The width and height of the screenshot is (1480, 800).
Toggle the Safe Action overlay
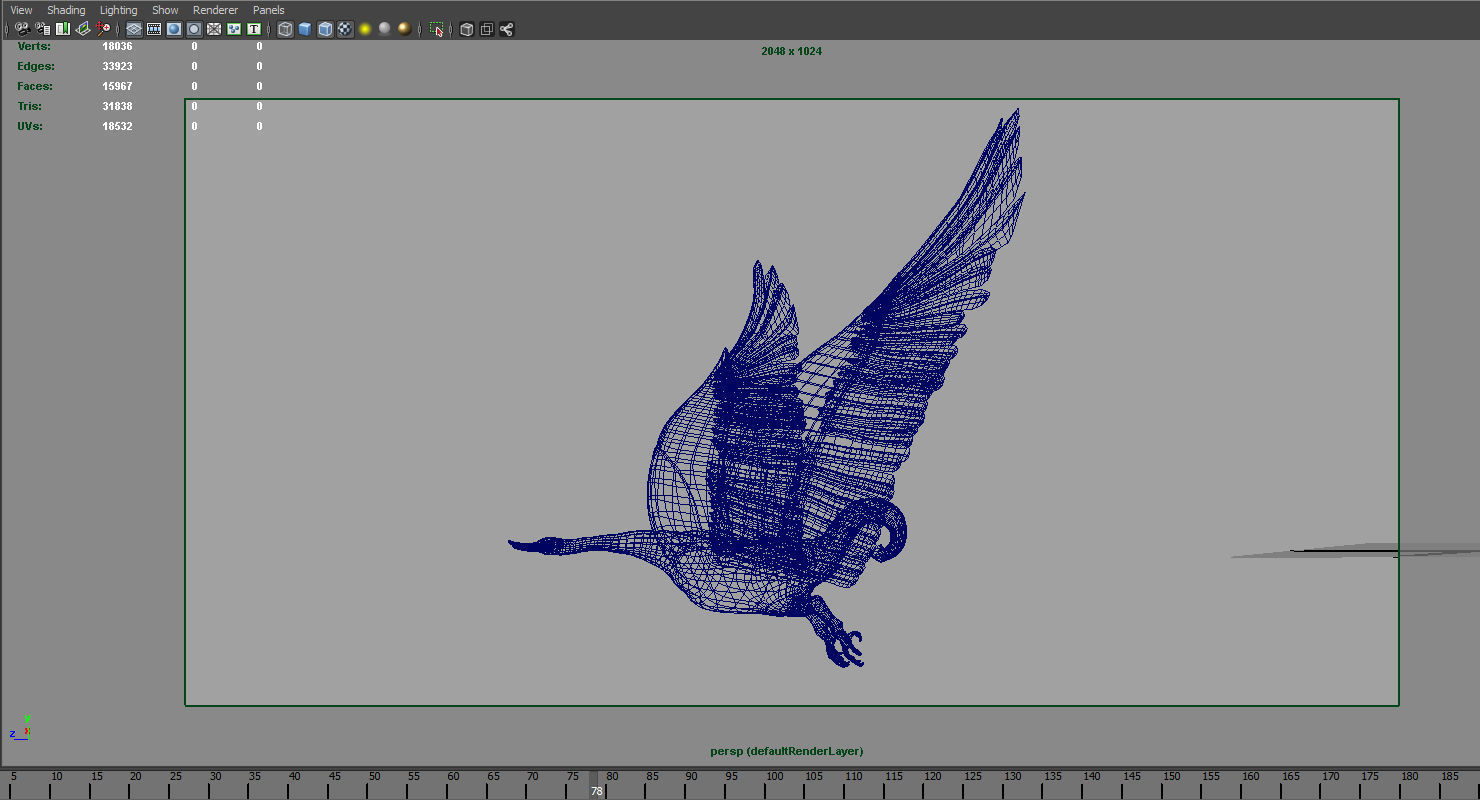point(234,29)
